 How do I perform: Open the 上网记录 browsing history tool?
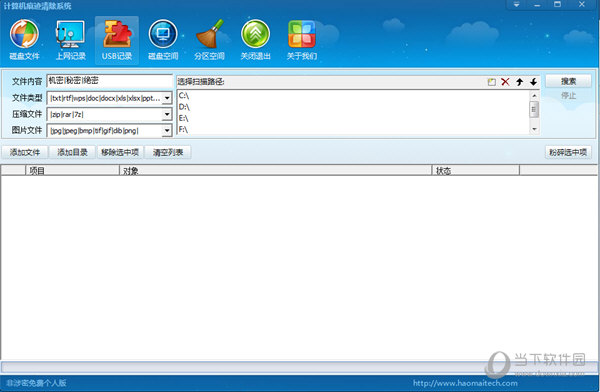coord(70,40)
